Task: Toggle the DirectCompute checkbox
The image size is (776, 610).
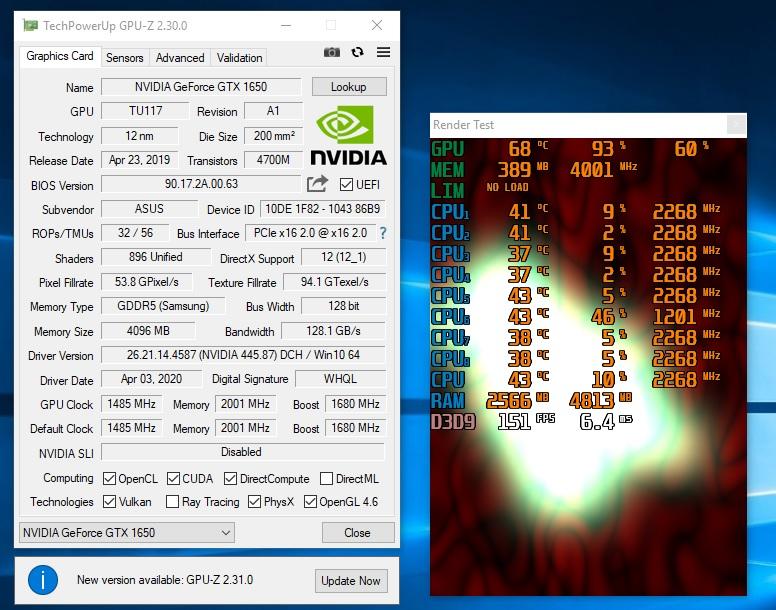Action: pos(230,478)
